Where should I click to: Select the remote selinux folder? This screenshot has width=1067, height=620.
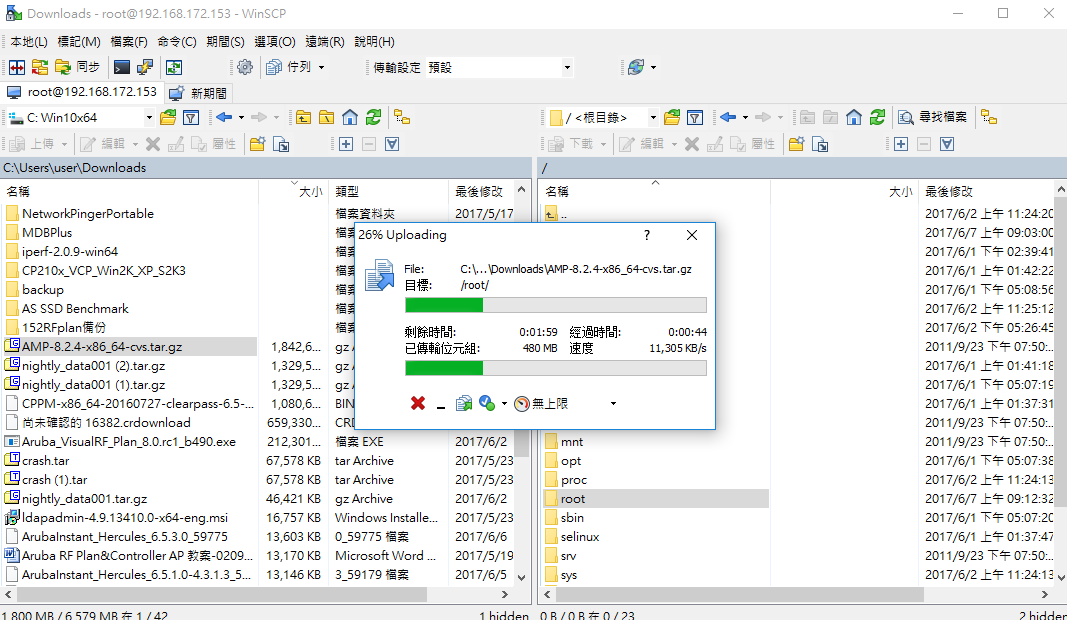[580, 537]
